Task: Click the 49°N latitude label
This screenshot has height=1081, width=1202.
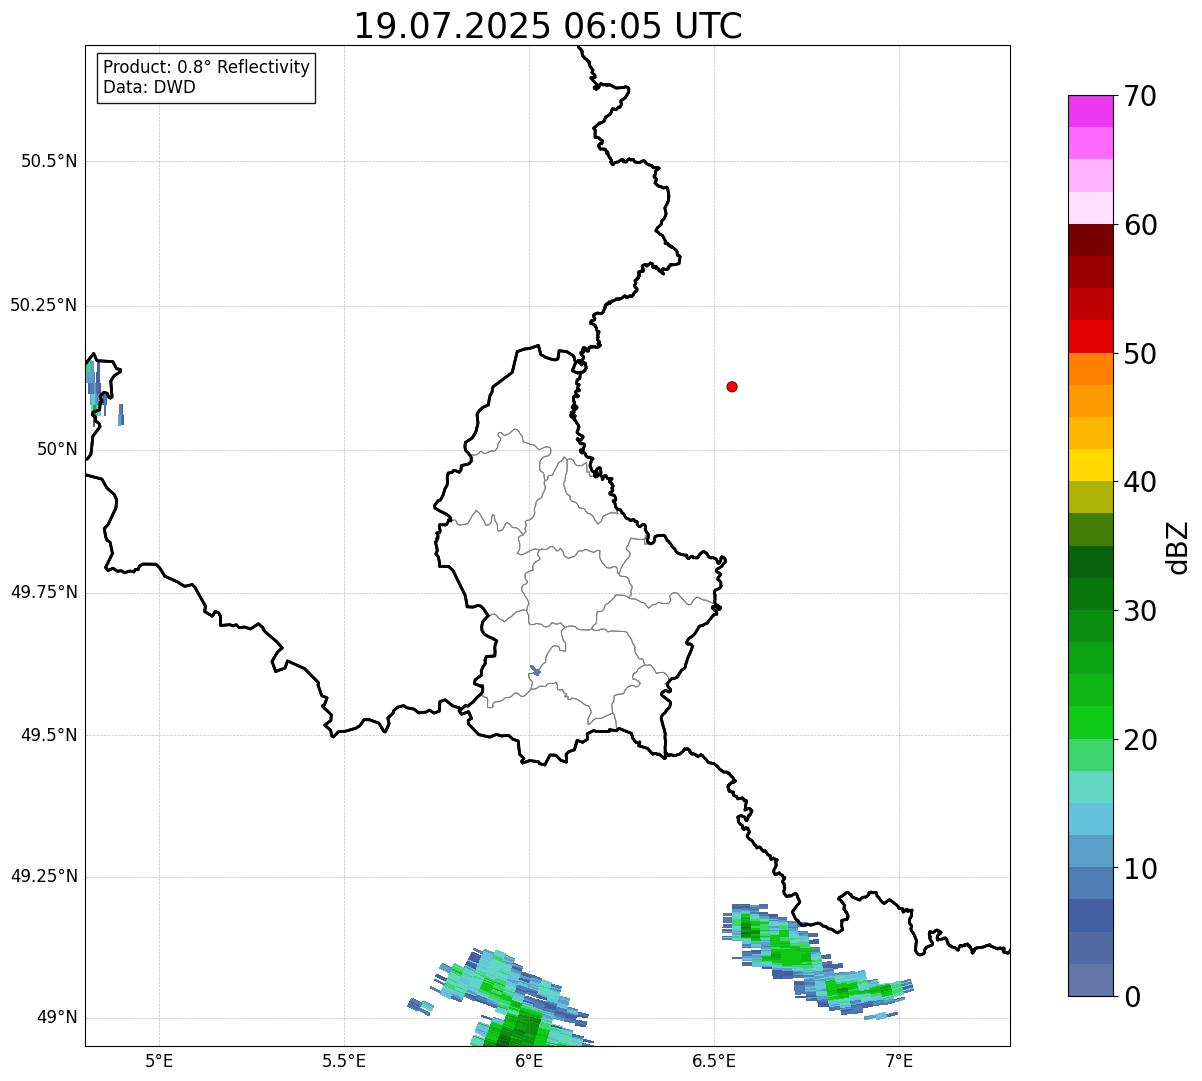Action: (x=57, y=1018)
